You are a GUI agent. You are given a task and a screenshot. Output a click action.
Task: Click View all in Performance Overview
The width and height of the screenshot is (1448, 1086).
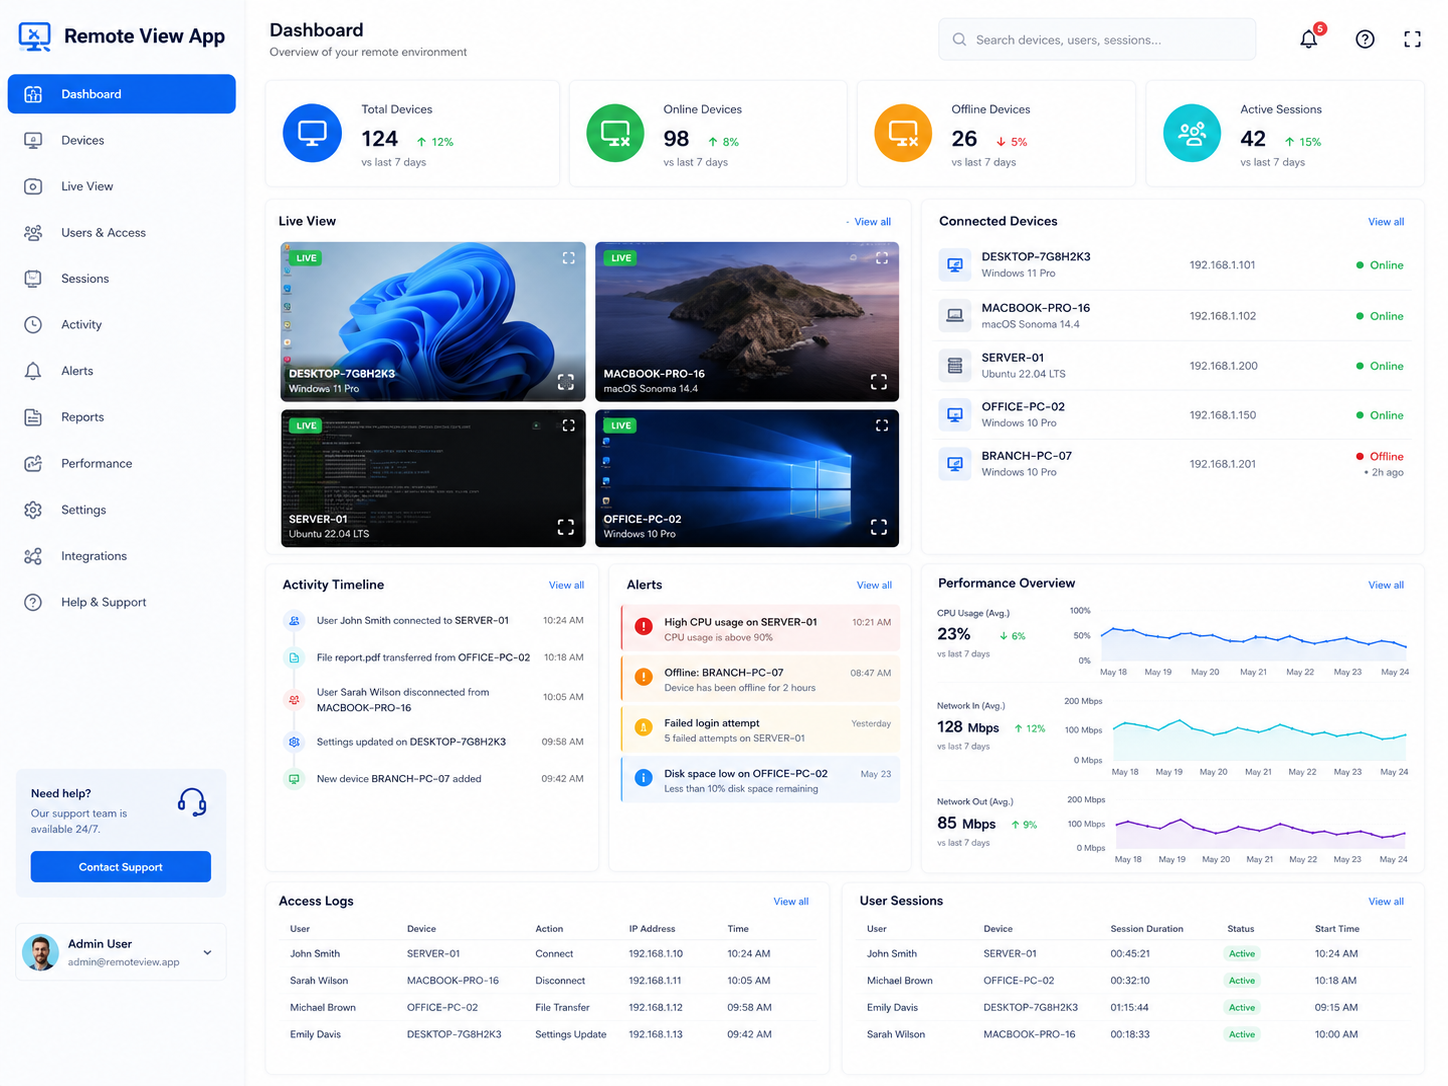pyautogui.click(x=1386, y=585)
